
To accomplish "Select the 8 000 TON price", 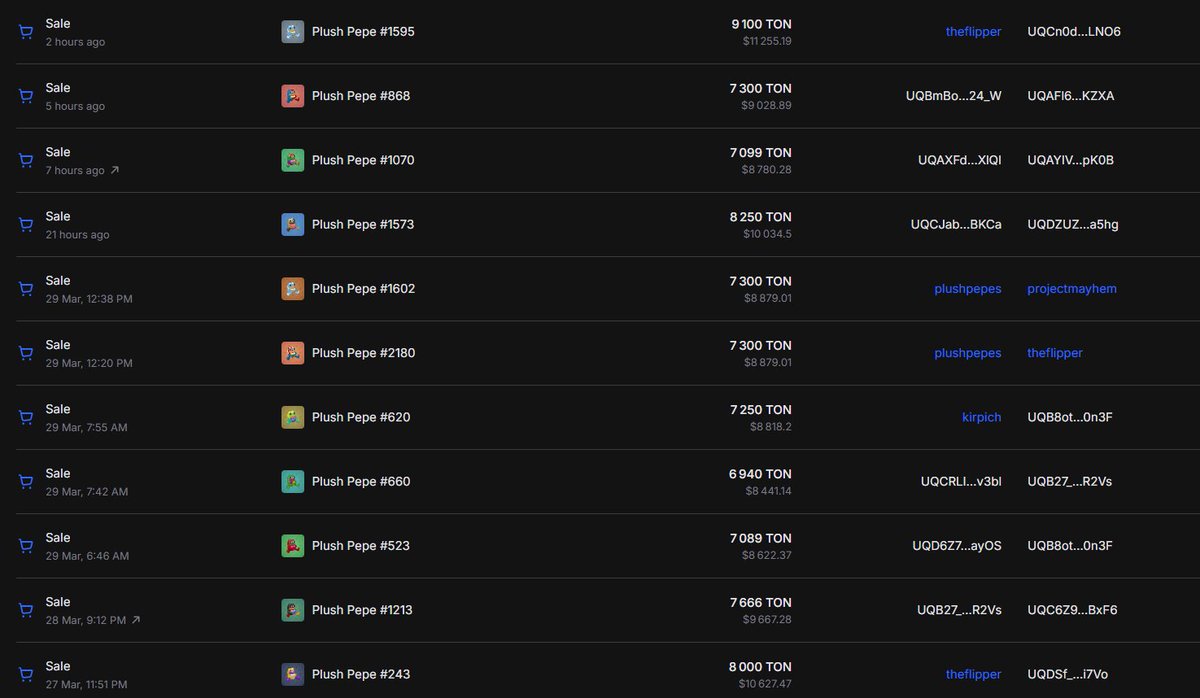I will pos(760,666).
